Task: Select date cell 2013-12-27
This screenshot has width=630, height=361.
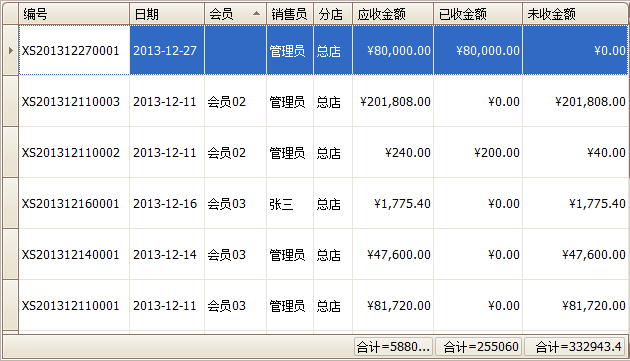Action: [x=167, y=50]
